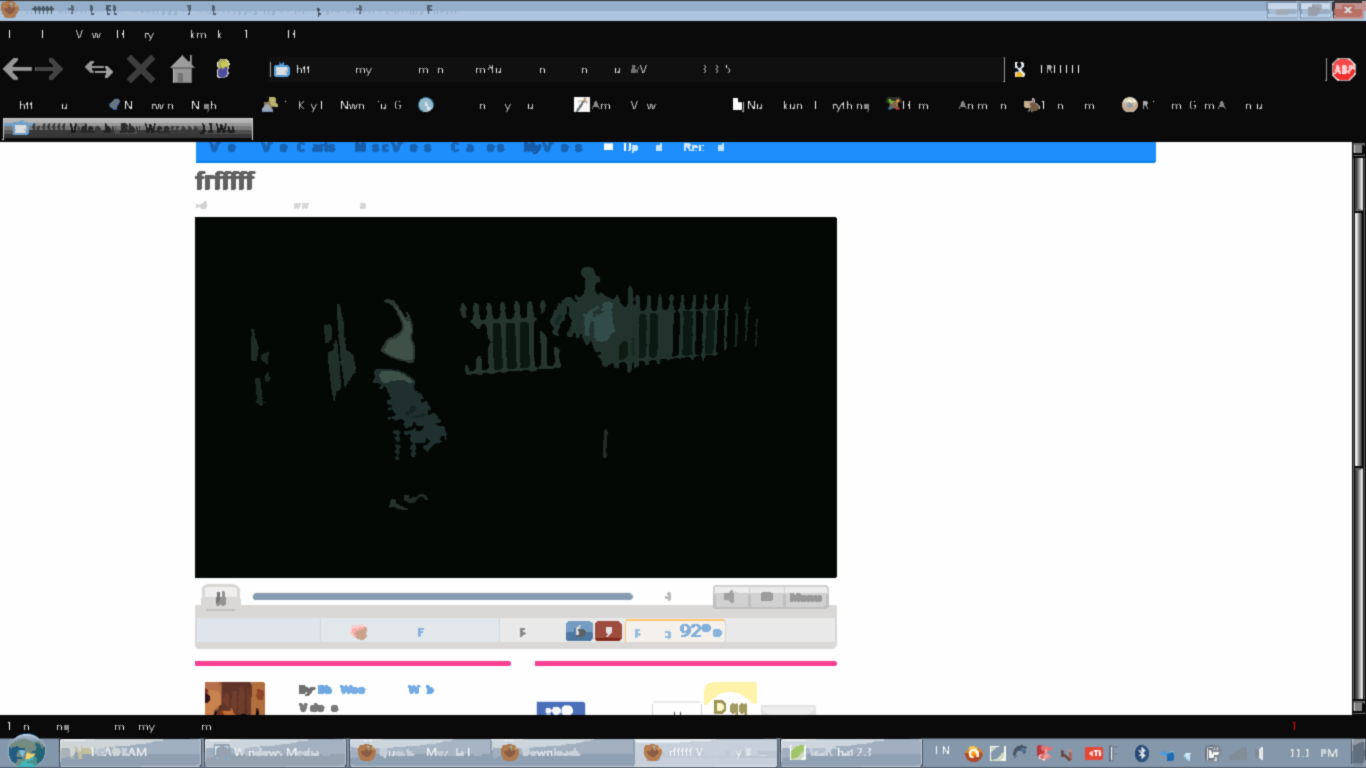
Task: Pause the video playback
Action: pos(220,597)
